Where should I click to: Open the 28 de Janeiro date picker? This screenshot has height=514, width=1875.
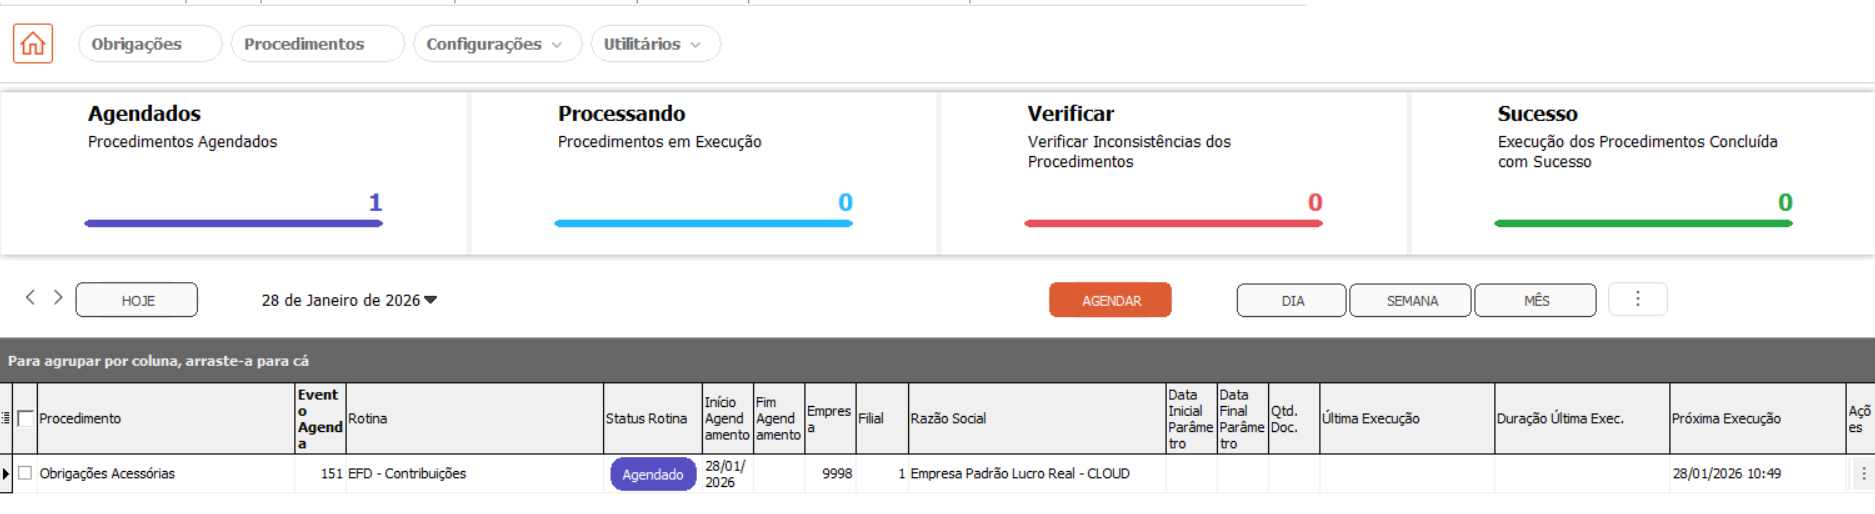coord(349,300)
